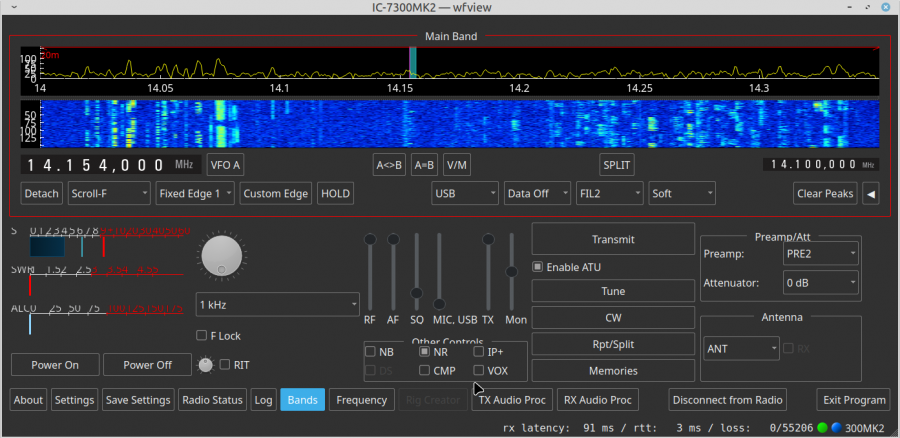
Task: Open TX Audio Proc
Action: [x=513, y=400]
